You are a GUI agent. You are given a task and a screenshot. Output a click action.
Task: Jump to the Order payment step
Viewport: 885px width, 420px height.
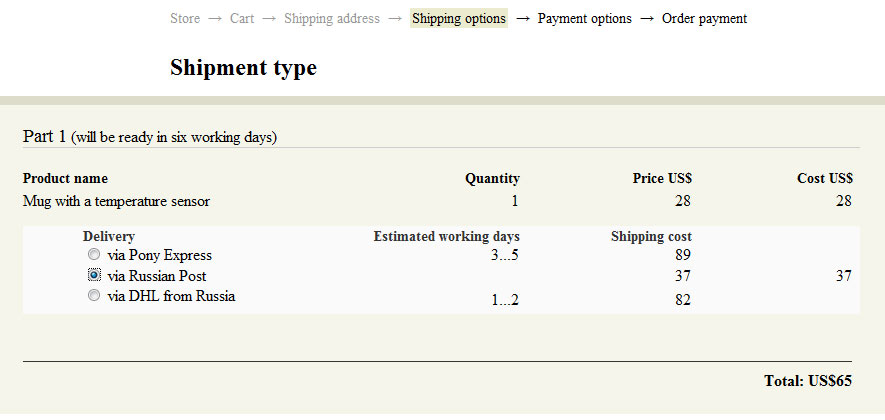(x=704, y=18)
